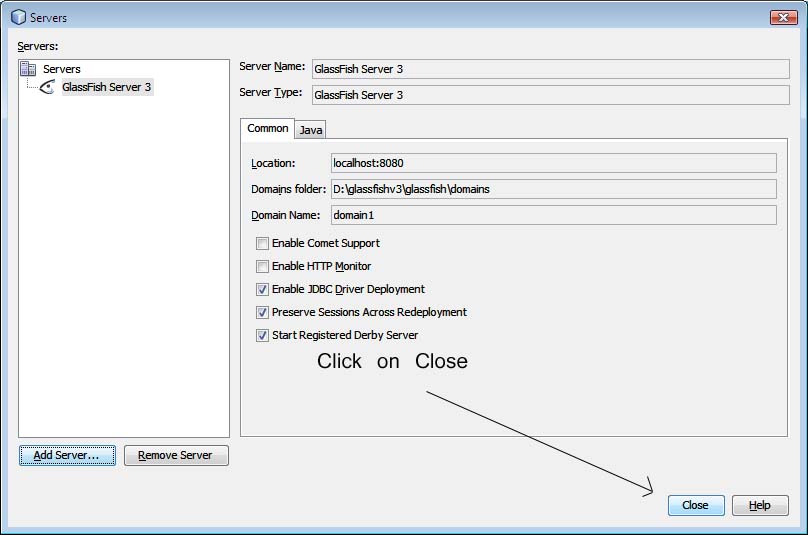
Task: Click the "Domain Name:" label
Action: (285, 215)
